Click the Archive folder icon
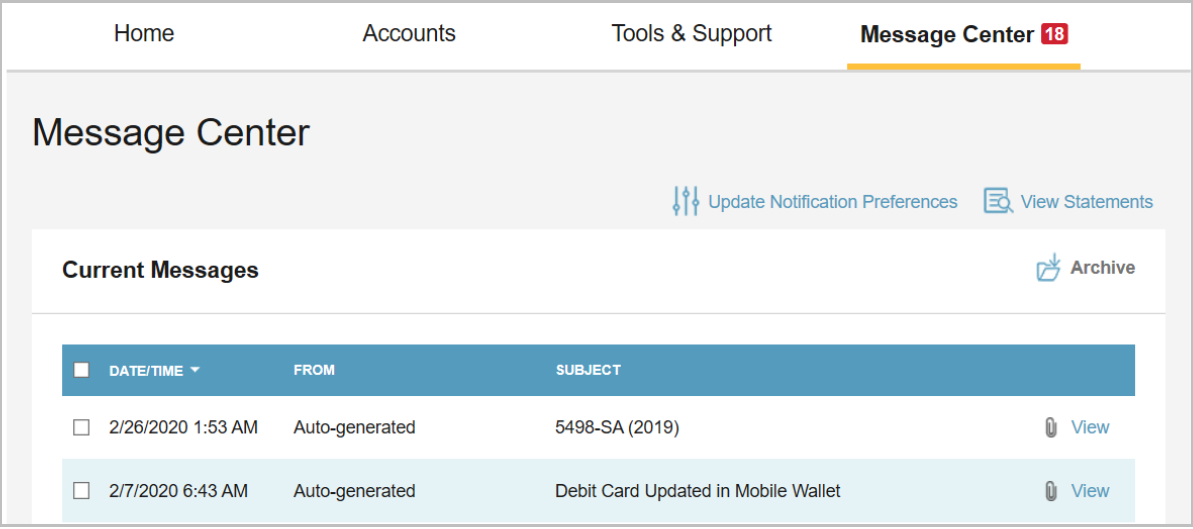1193x529 pixels. (x=1048, y=268)
